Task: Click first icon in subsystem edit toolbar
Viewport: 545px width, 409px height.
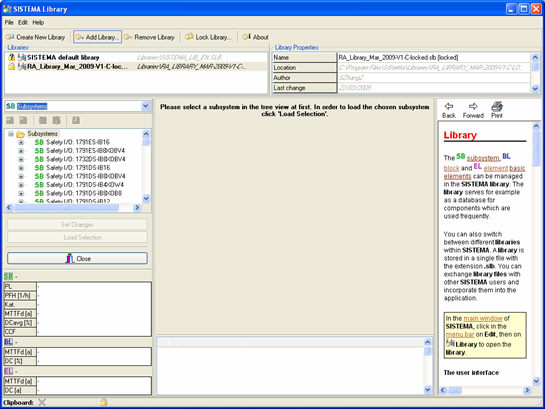Action: (10, 120)
